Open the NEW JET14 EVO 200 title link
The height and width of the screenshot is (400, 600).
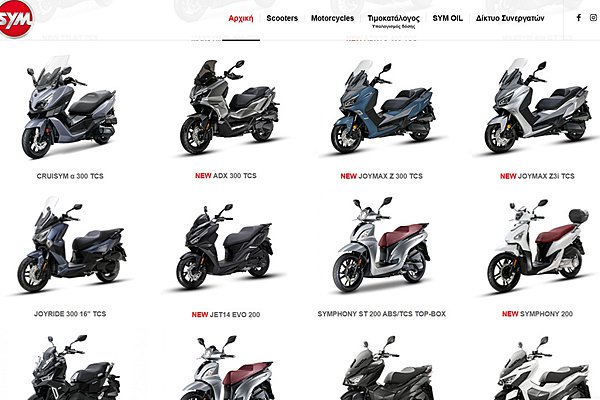(x=226, y=315)
